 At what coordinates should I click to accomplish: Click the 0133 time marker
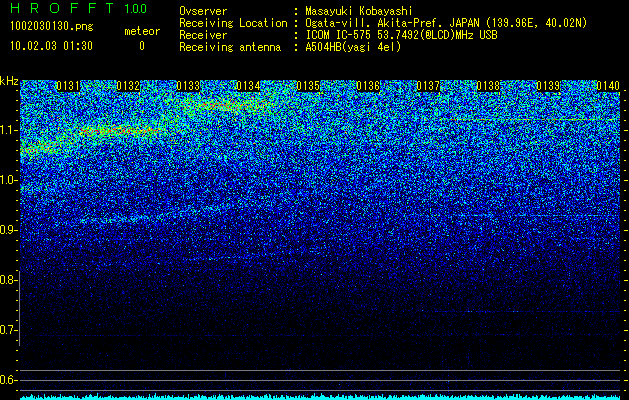188,86
